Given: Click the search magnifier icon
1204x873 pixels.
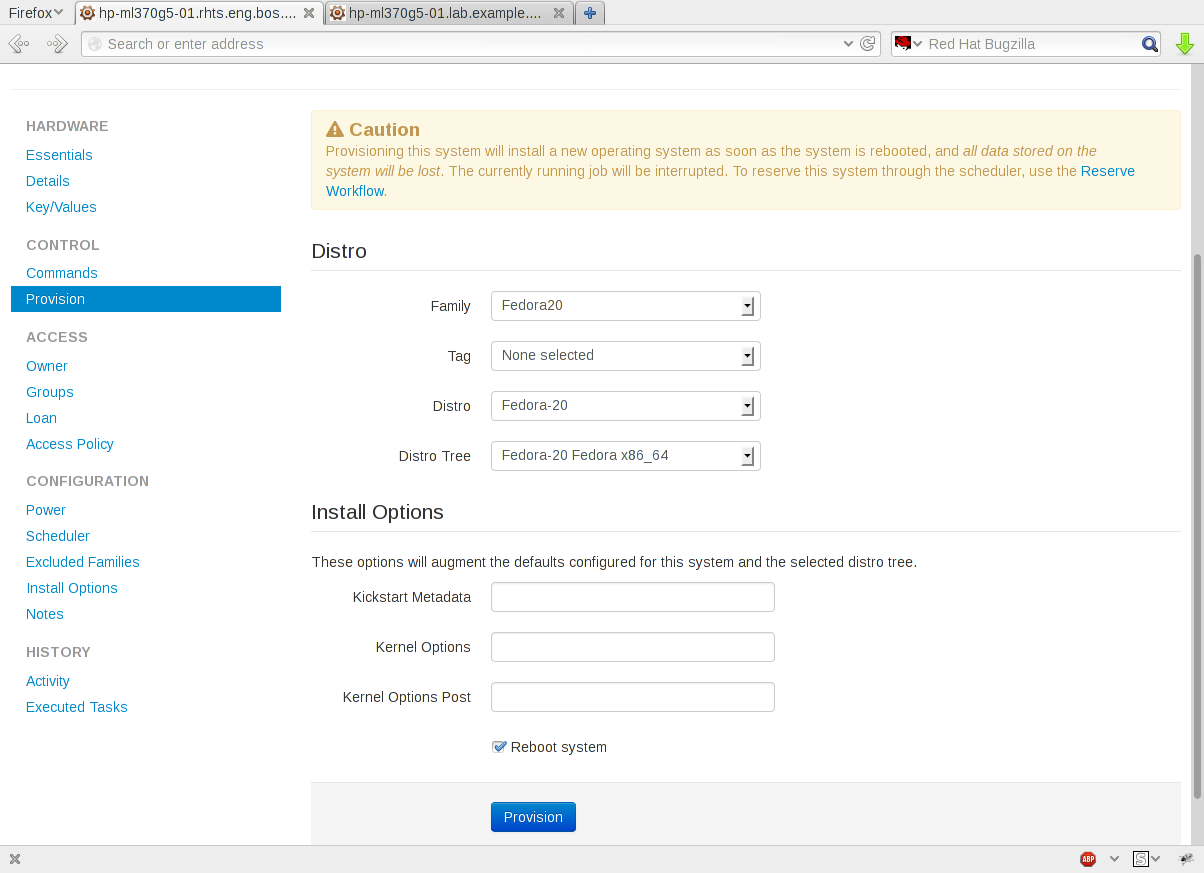Looking at the screenshot, I should [x=1150, y=44].
